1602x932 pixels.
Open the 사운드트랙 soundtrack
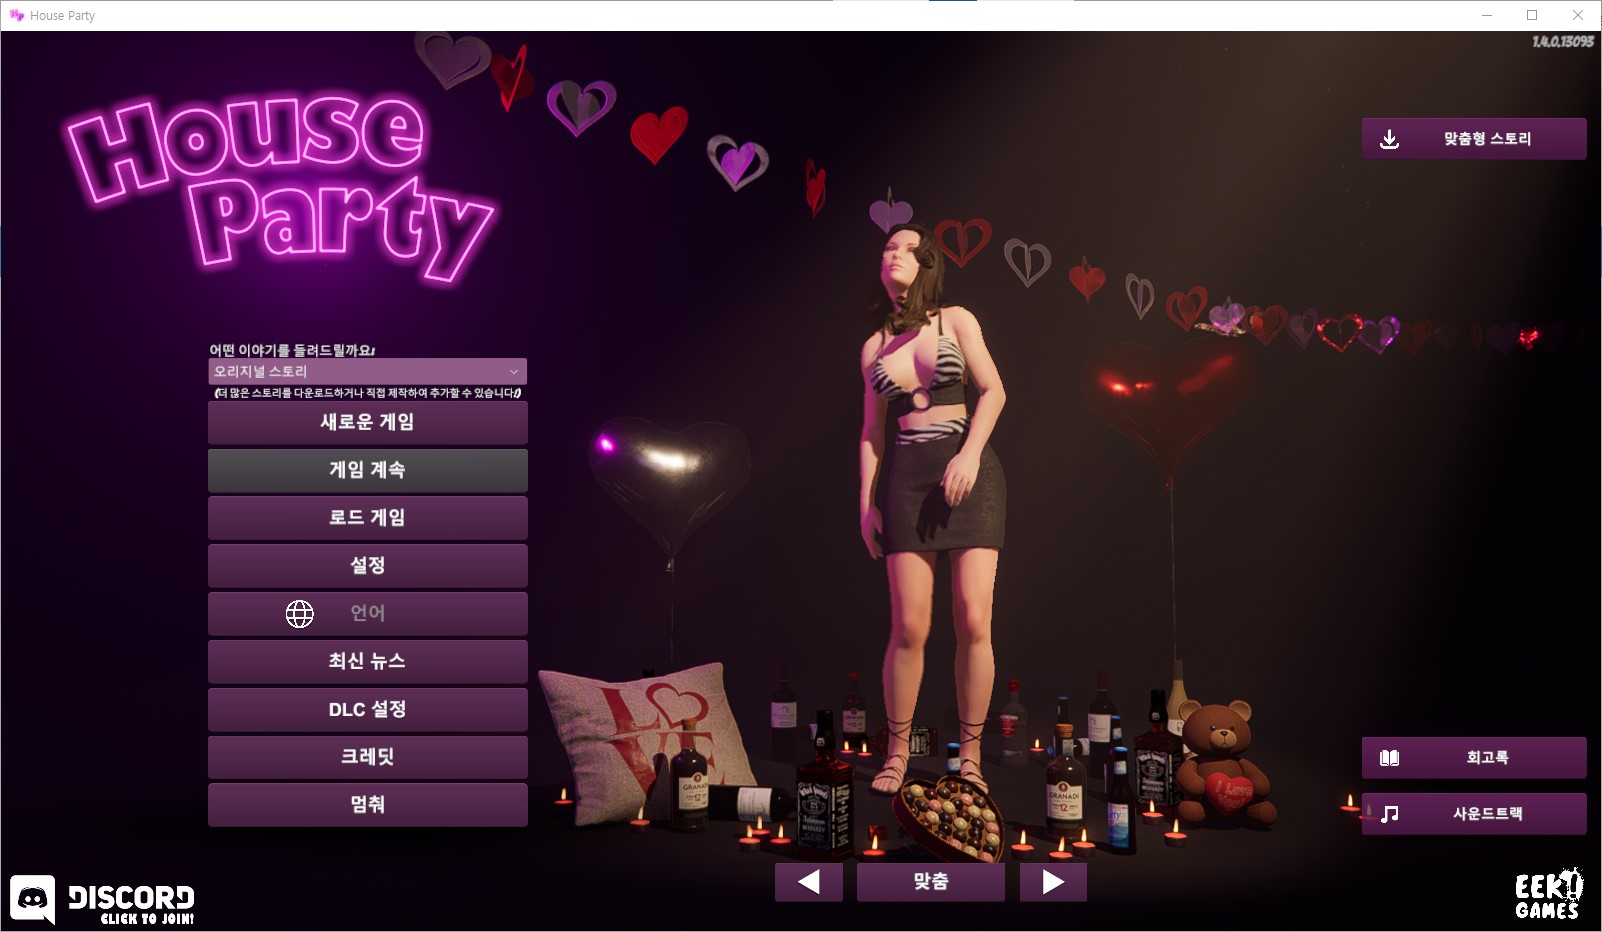coord(1474,814)
